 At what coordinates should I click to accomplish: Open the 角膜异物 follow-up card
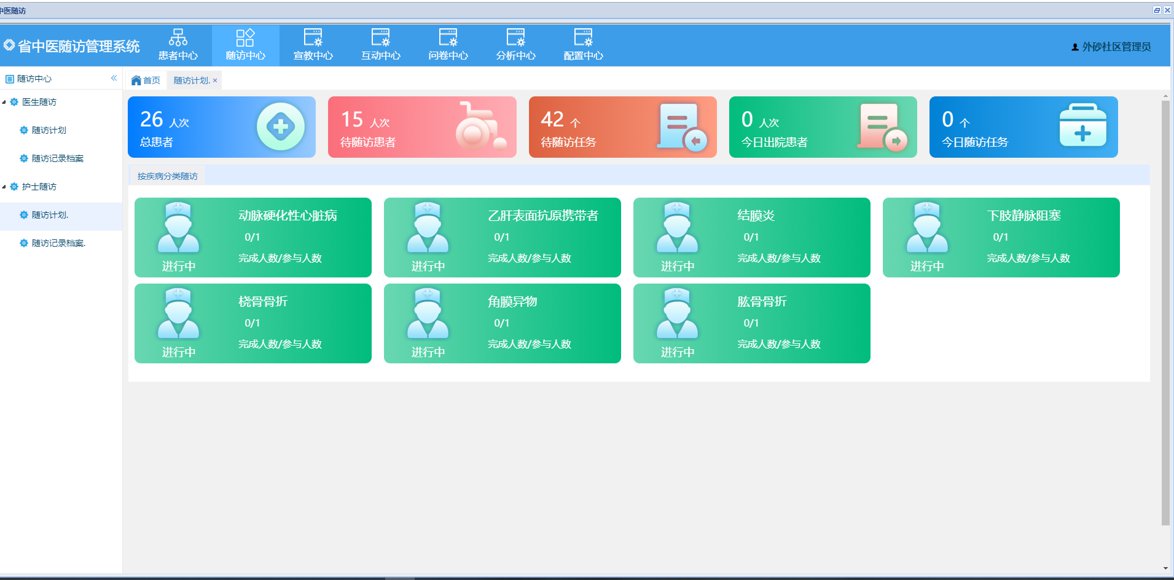(501, 323)
